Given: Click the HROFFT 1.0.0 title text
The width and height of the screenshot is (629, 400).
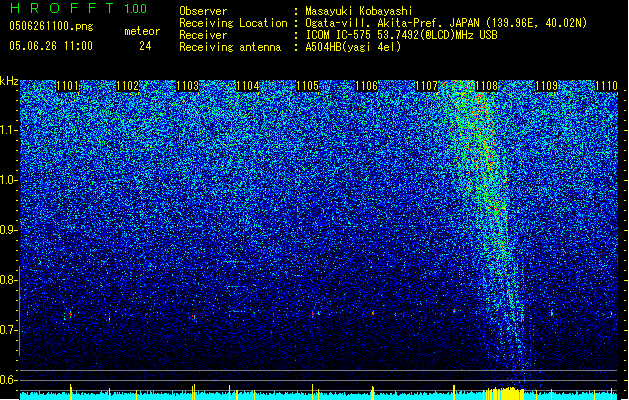Looking at the screenshot, I should point(79,8).
